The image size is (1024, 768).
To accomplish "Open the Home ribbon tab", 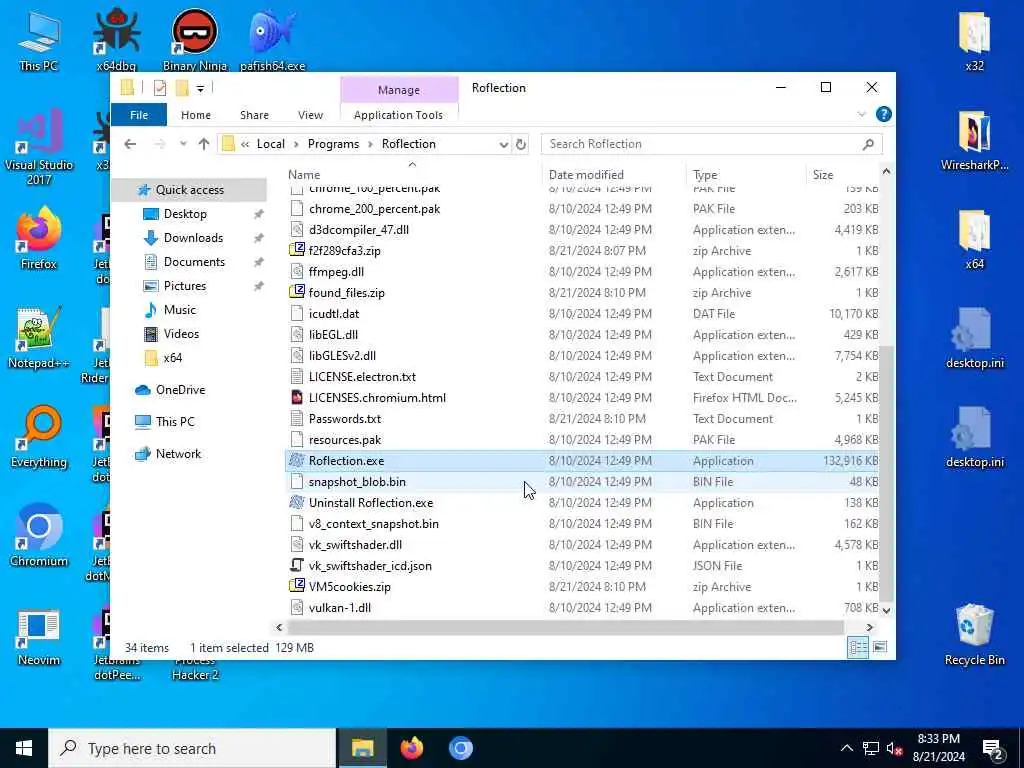I will (195, 115).
